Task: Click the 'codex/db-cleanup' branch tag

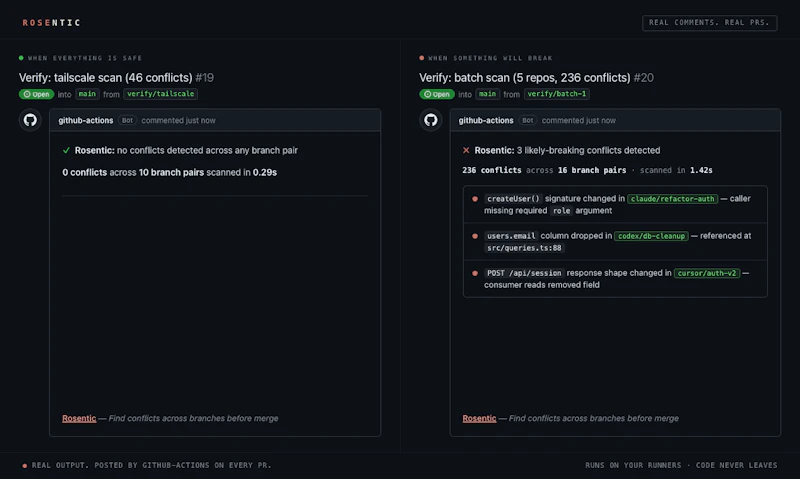Action: [x=652, y=236]
